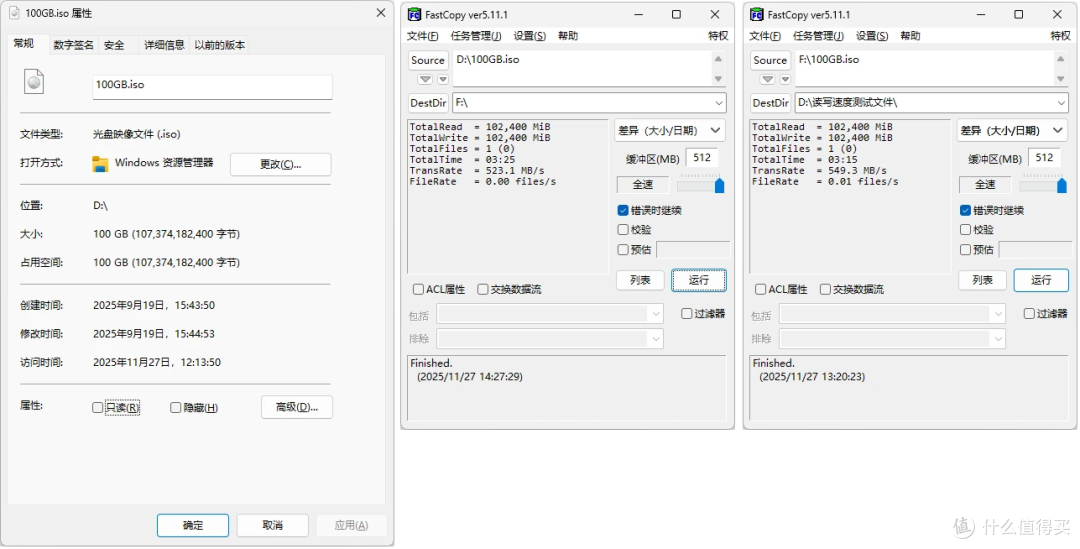Click 取消 in Properties dialog
The height and width of the screenshot is (549, 1080).
point(273,525)
